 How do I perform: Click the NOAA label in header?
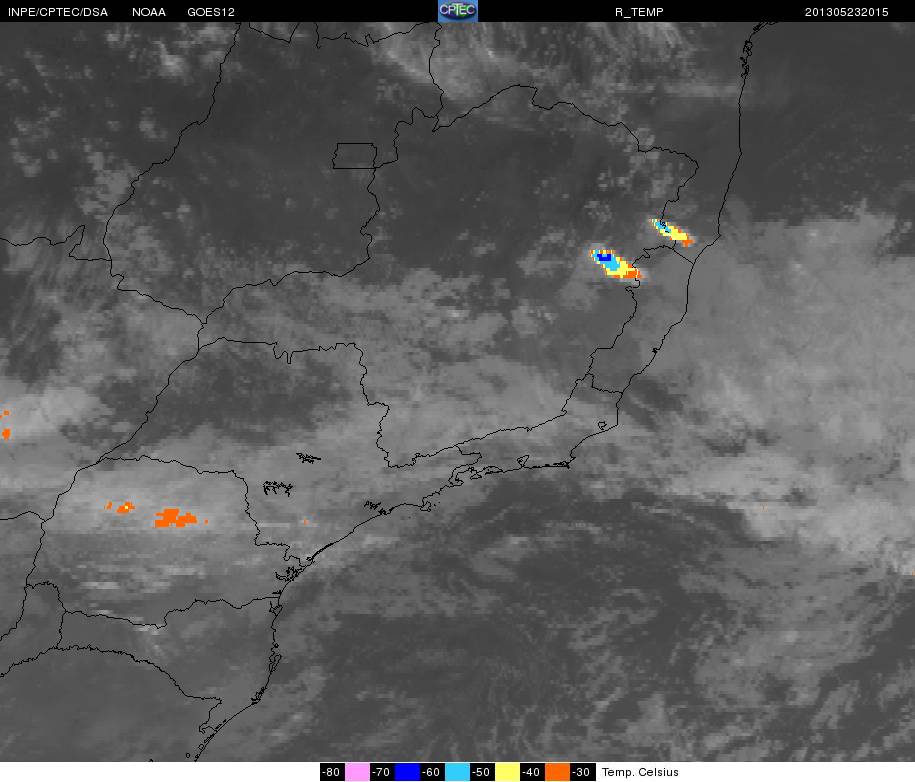point(149,12)
